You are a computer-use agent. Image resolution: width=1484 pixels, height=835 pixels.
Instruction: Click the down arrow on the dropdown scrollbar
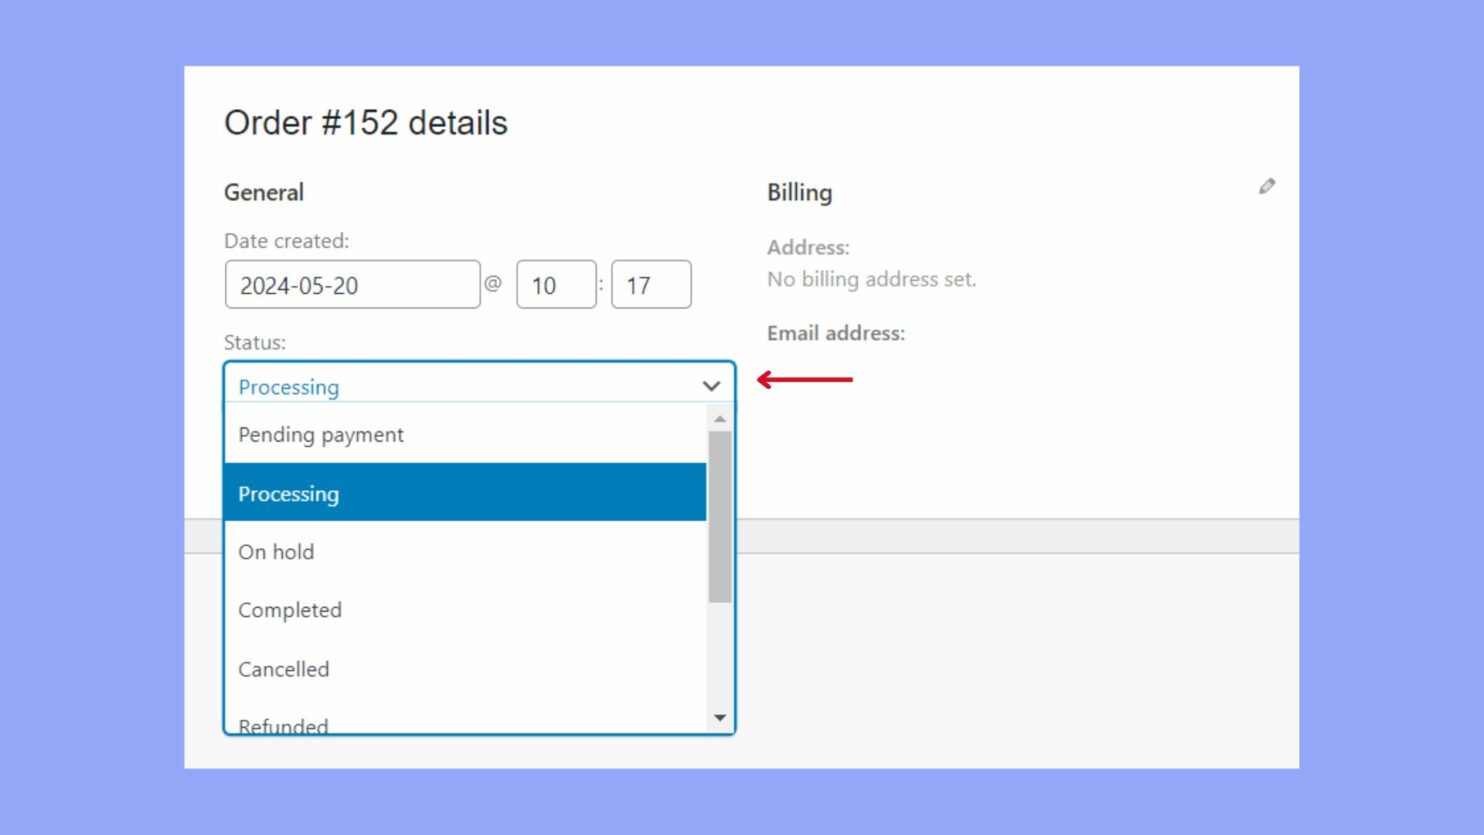click(719, 716)
